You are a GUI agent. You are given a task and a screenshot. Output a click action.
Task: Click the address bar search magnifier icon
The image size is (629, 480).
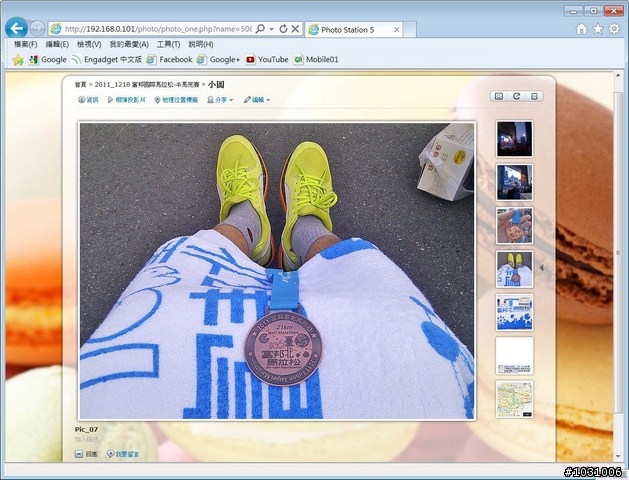(x=260, y=29)
